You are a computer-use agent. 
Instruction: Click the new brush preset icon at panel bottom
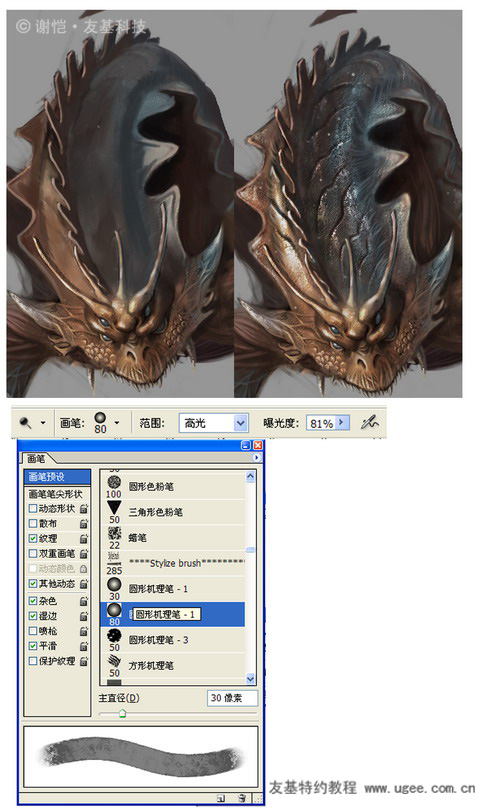click(221, 798)
